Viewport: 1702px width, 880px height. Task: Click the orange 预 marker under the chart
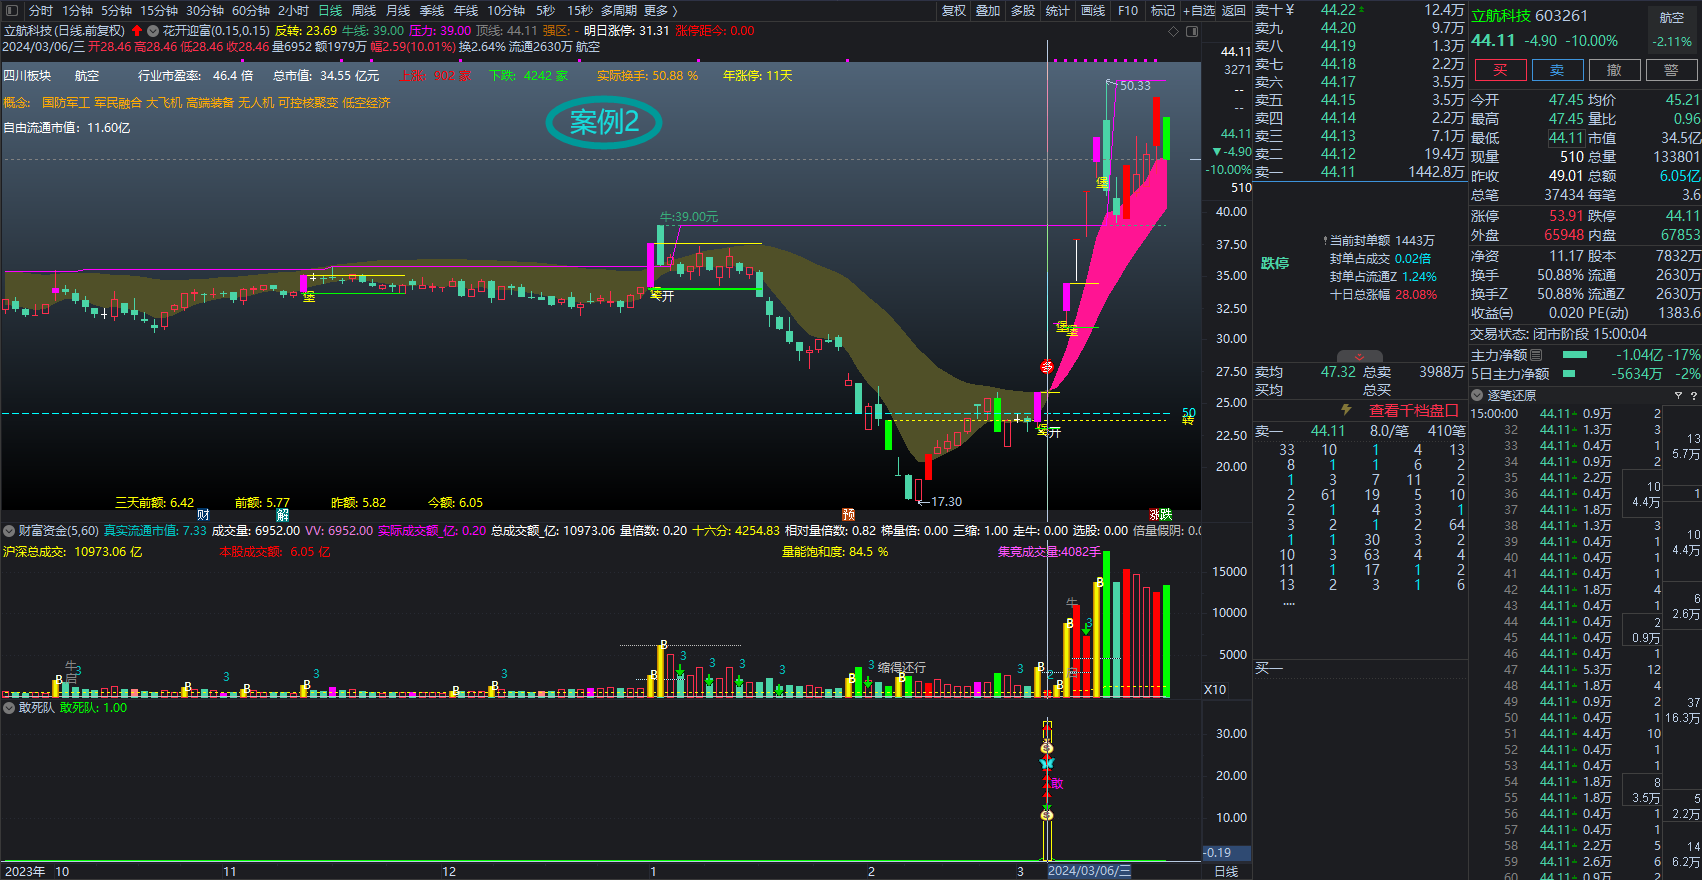click(x=848, y=515)
